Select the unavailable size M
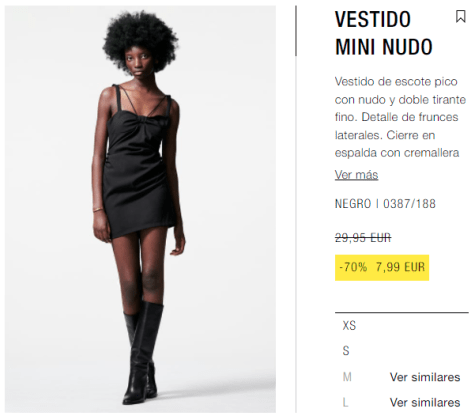 click(347, 377)
